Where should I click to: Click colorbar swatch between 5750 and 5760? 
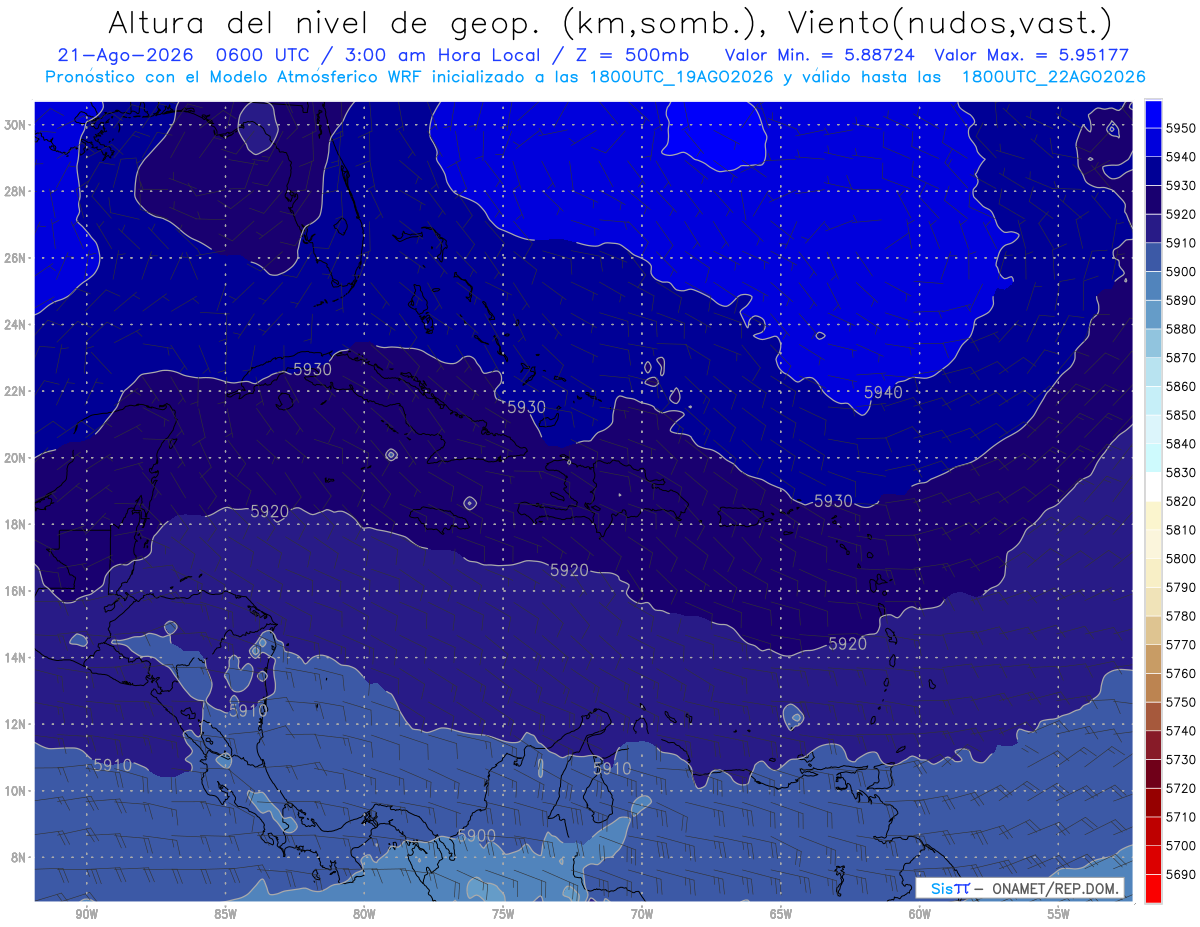pyautogui.click(x=1153, y=687)
